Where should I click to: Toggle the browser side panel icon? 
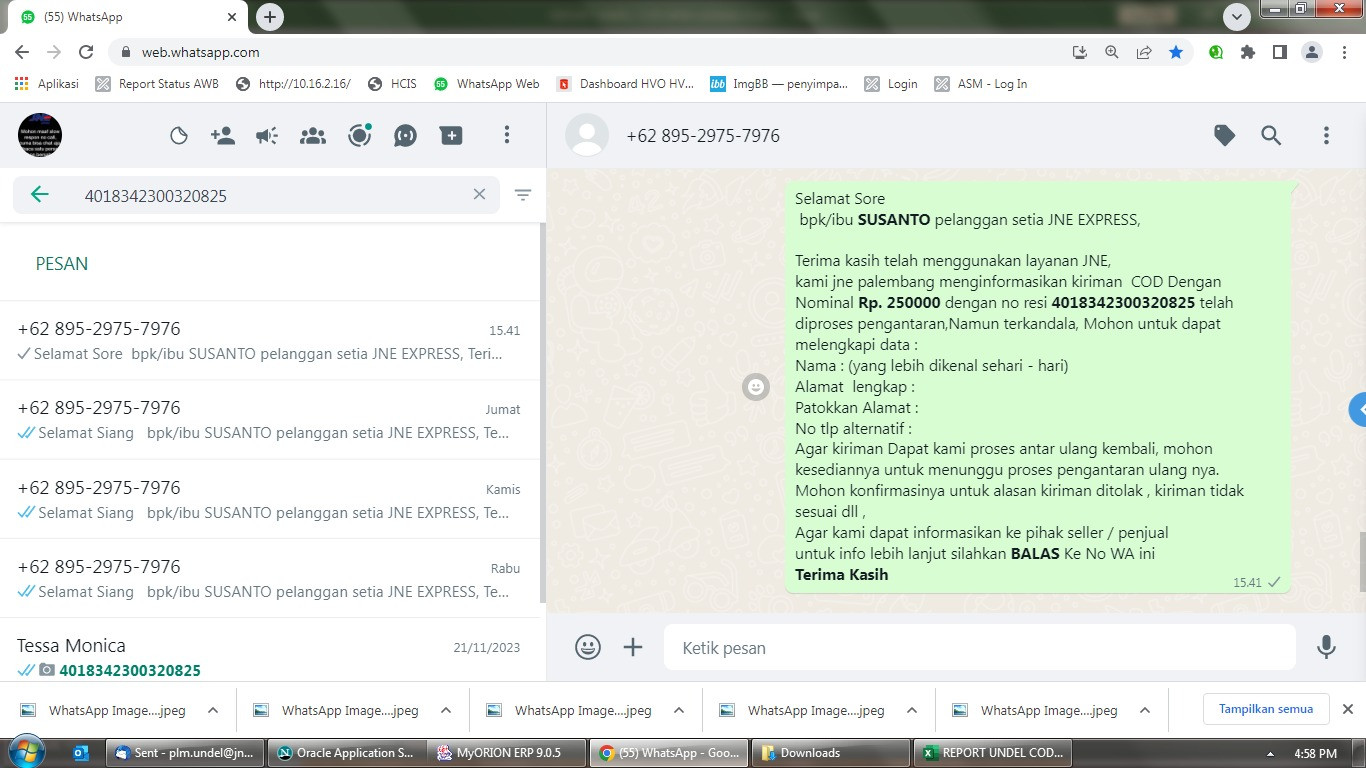(1279, 52)
